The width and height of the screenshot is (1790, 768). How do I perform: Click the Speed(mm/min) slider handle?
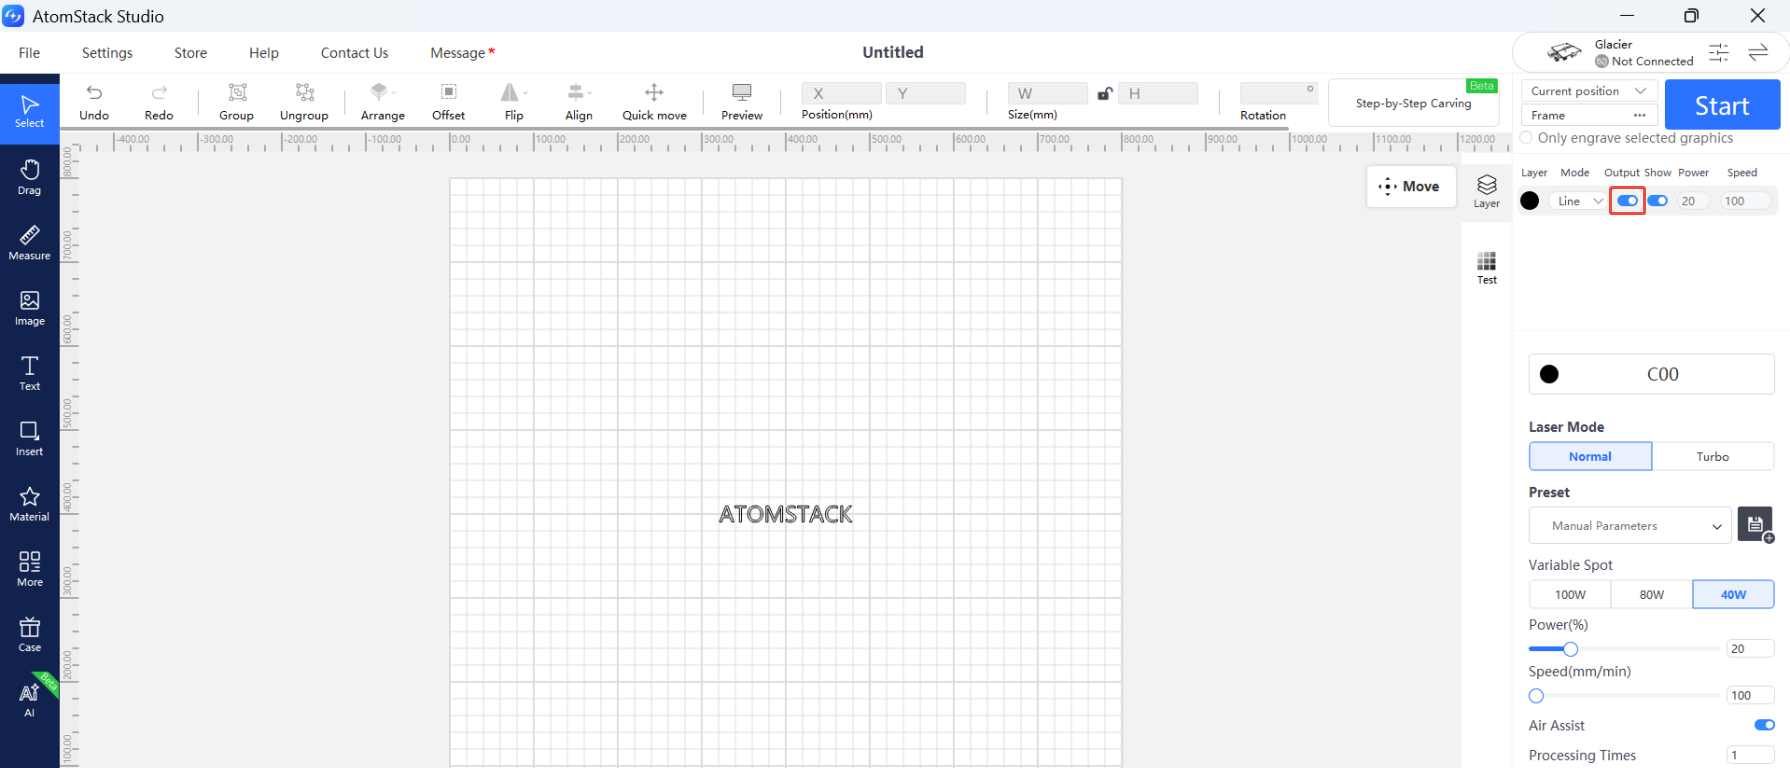coord(1536,696)
